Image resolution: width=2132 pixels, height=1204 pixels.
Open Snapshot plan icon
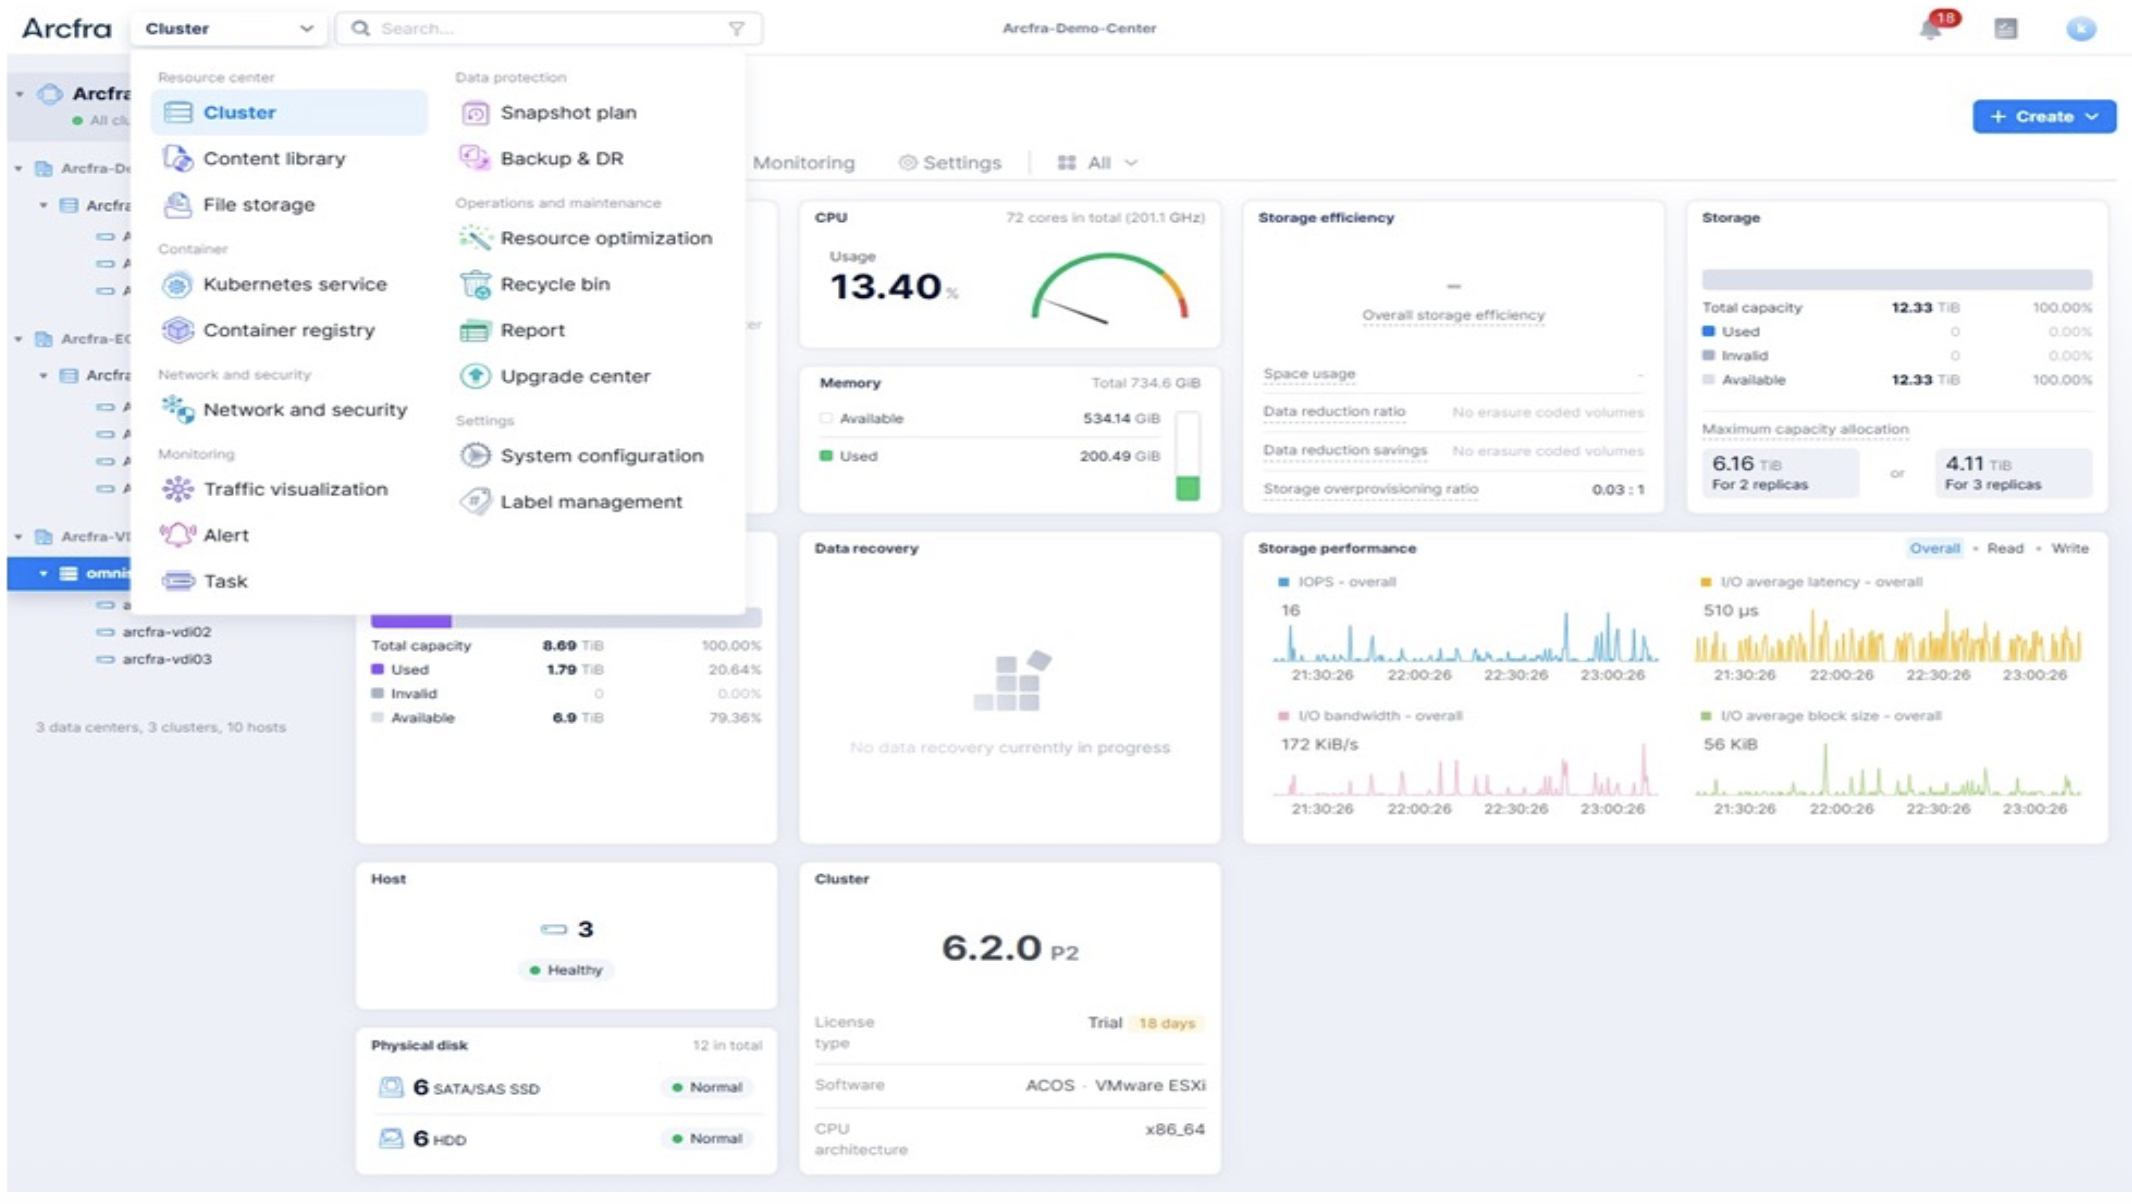click(x=475, y=113)
